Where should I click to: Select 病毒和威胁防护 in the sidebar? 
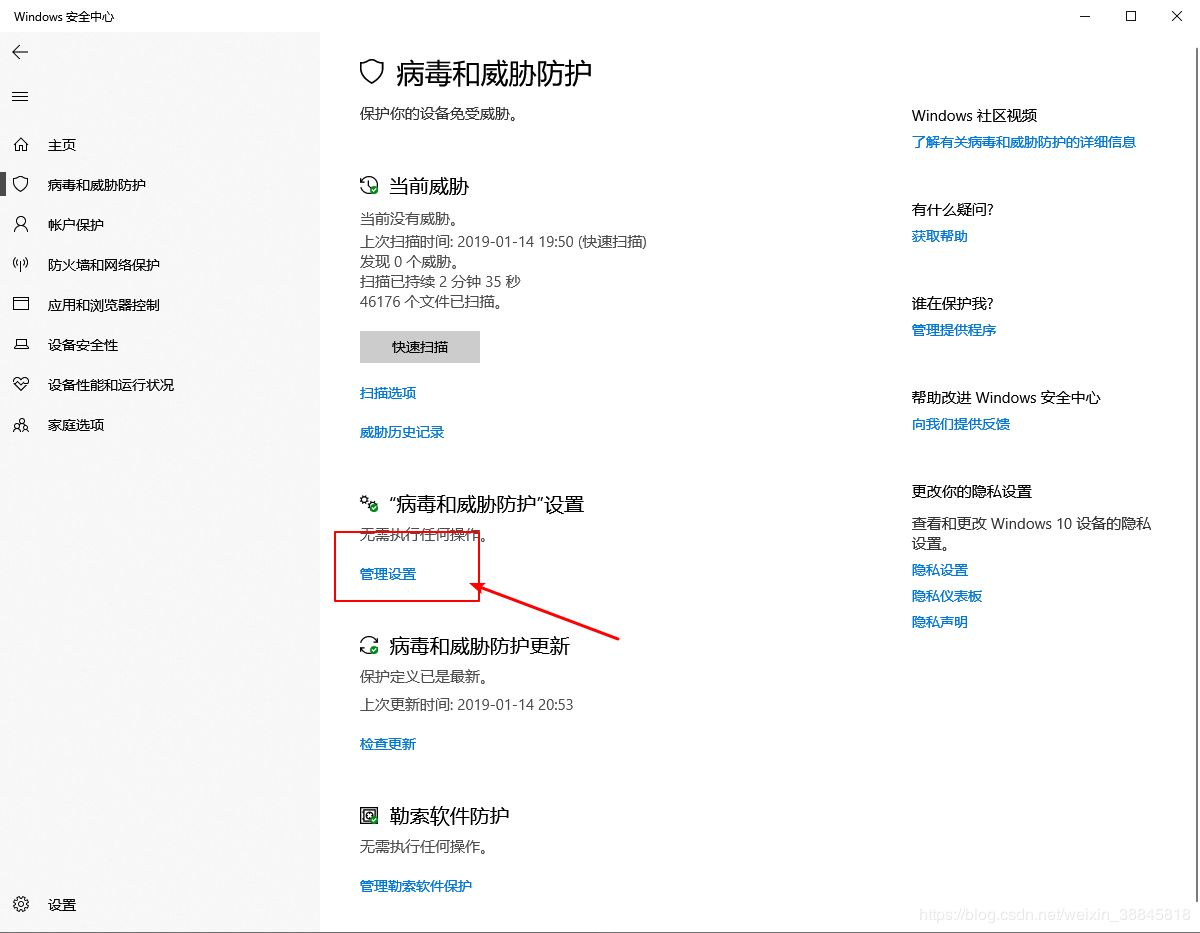(x=97, y=185)
